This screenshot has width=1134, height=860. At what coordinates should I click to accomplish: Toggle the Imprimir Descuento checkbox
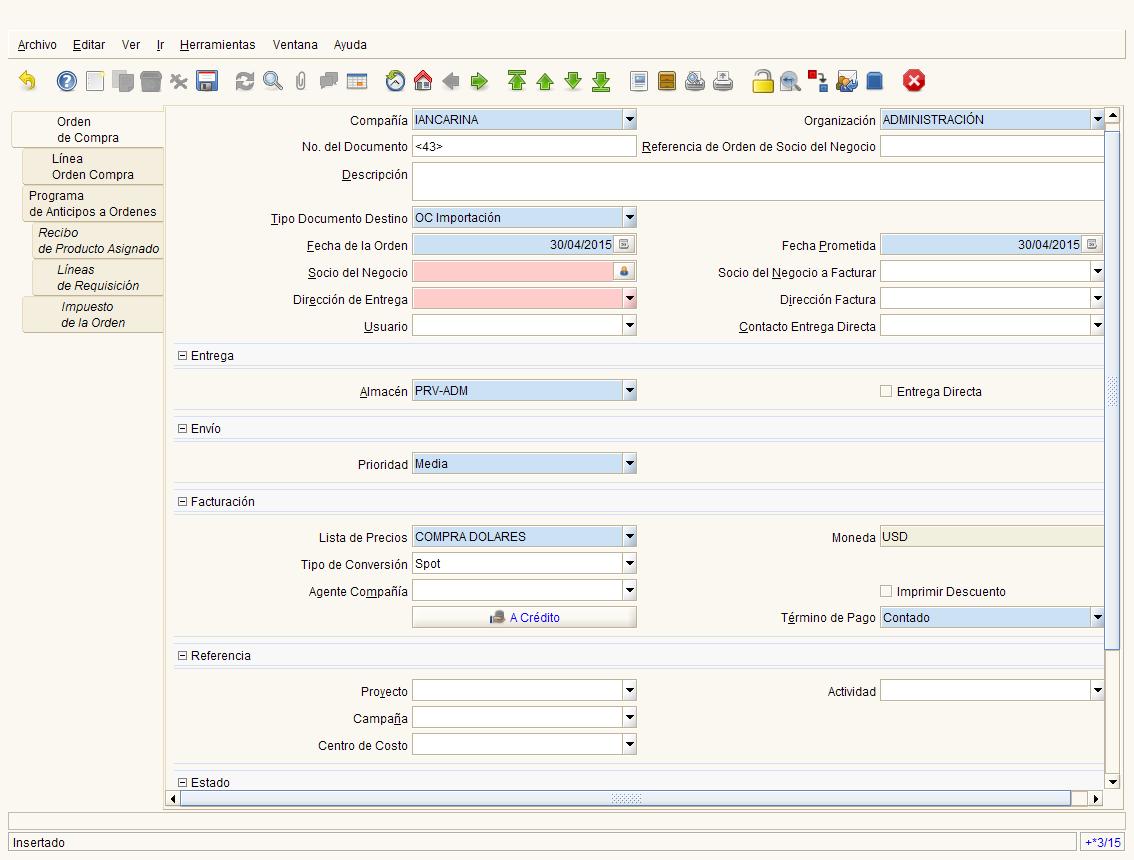point(885,592)
